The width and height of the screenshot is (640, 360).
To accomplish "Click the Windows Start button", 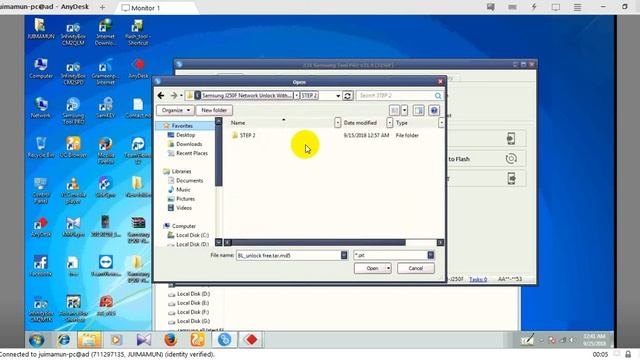I will [x=37, y=340].
